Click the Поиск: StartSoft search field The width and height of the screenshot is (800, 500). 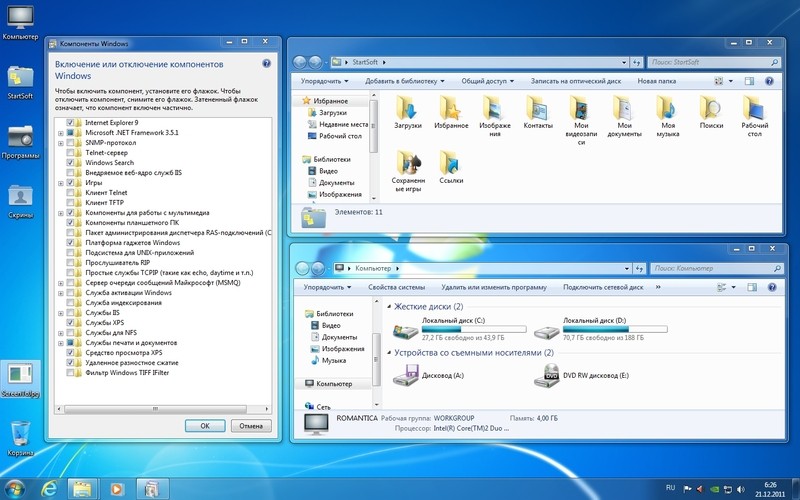[x=713, y=62]
